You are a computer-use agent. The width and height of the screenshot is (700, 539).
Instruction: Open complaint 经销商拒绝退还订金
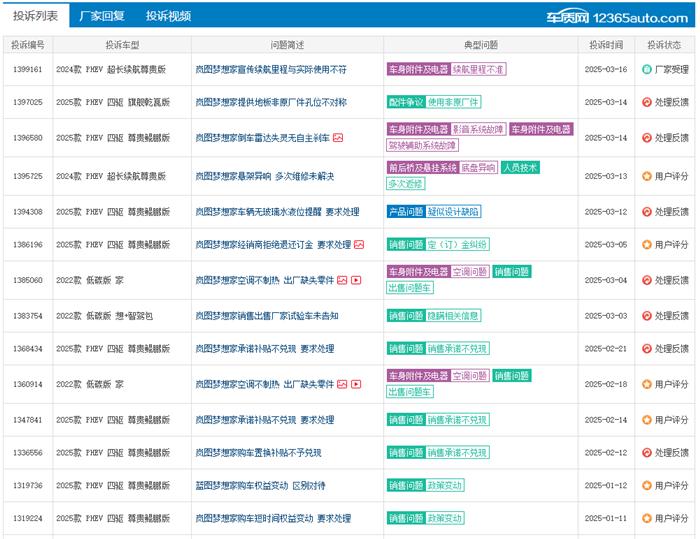(x=273, y=245)
